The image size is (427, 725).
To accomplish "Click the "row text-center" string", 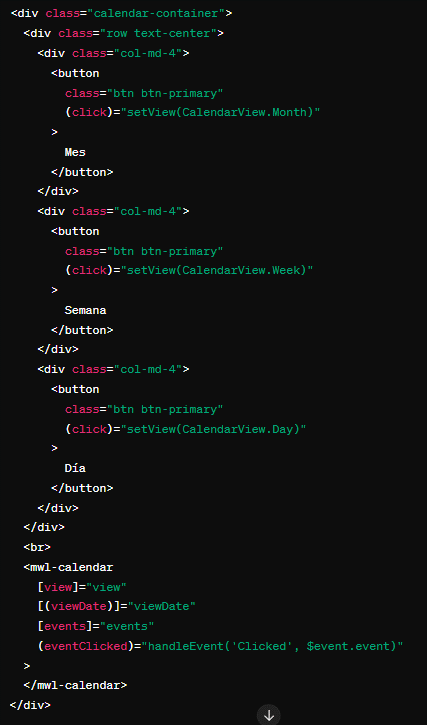I will click(x=159, y=33).
